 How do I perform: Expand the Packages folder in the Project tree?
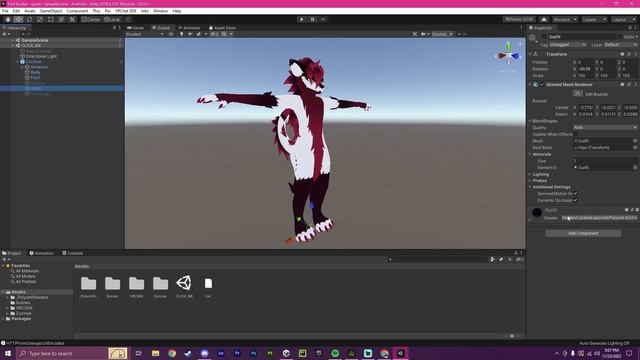(3, 318)
